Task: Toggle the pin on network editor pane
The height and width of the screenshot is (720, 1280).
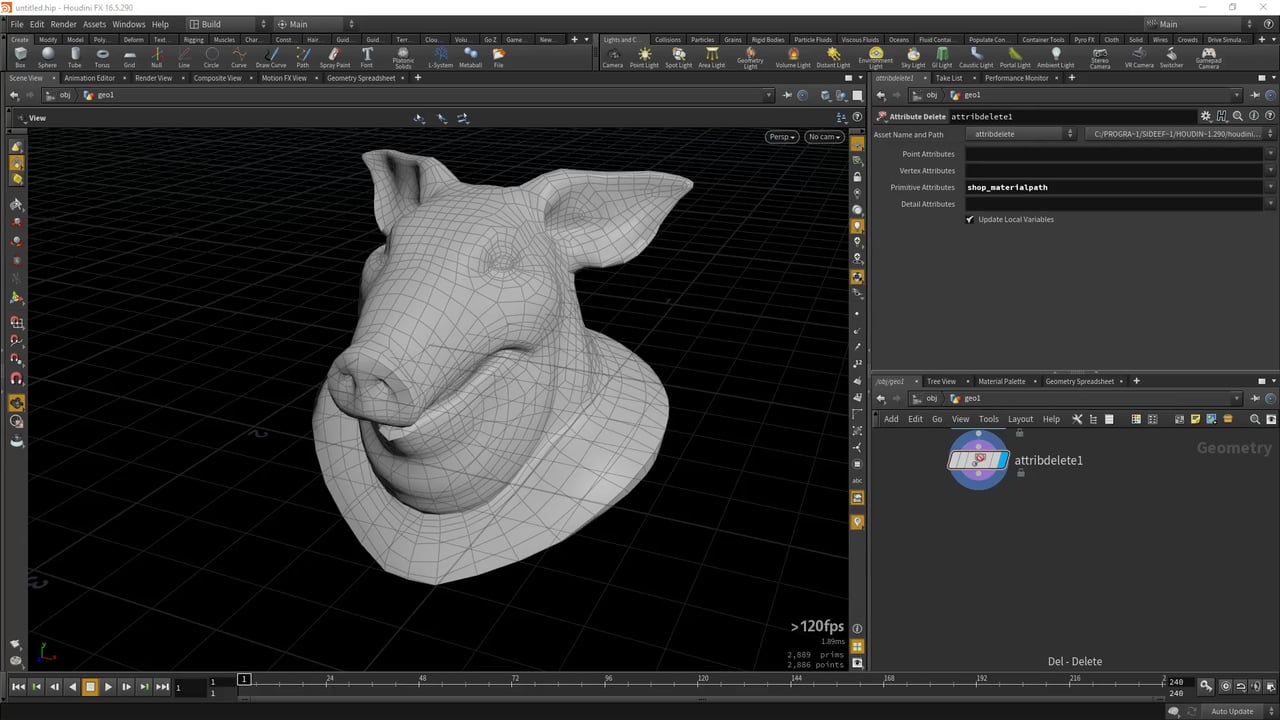Action: [1257, 398]
